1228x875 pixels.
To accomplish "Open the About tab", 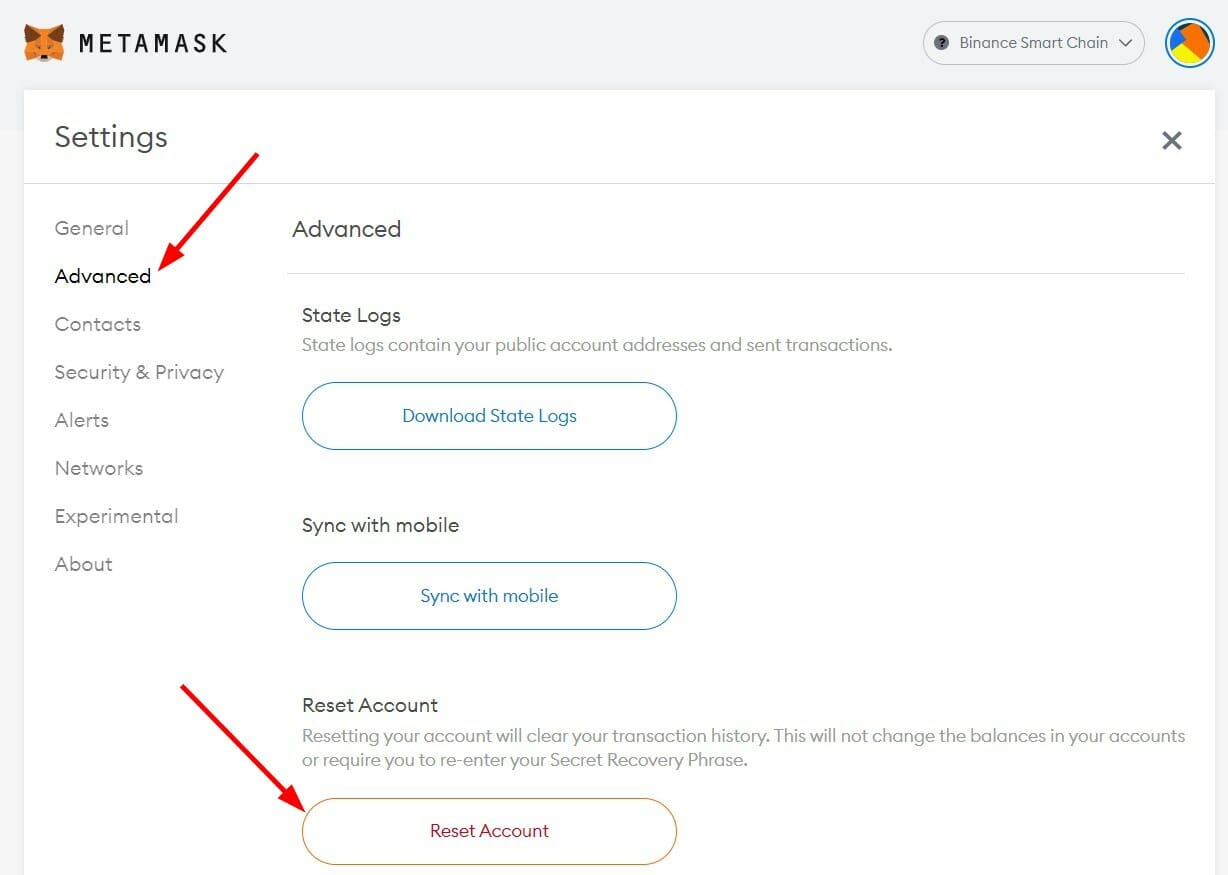I will (x=84, y=564).
